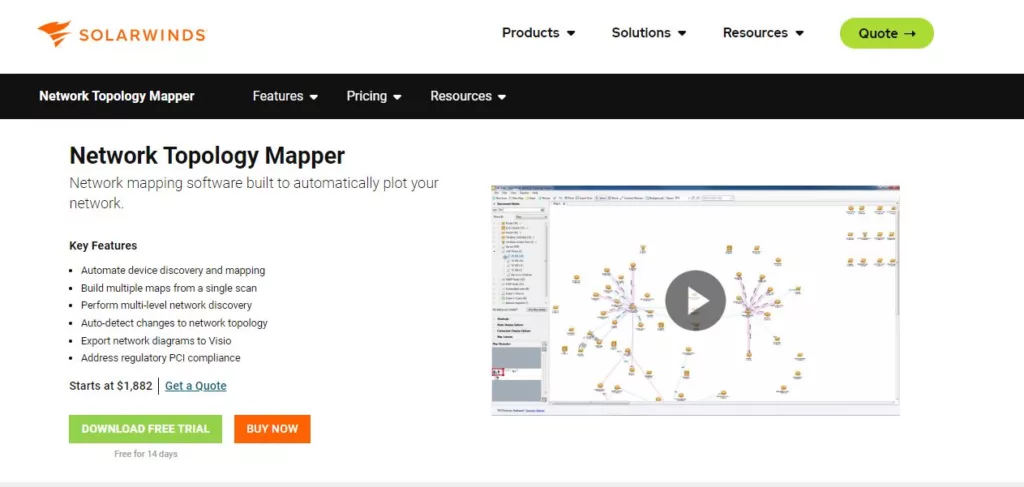The width and height of the screenshot is (1024, 487).
Task: Expand the top Resources dropdown arrow
Action: (x=799, y=33)
